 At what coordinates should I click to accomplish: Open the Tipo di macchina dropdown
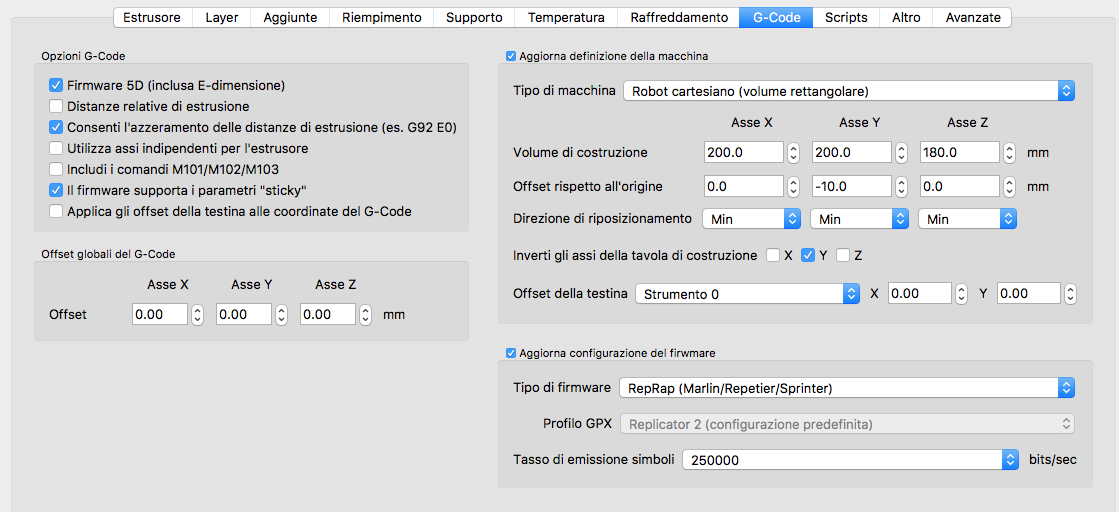[848, 91]
